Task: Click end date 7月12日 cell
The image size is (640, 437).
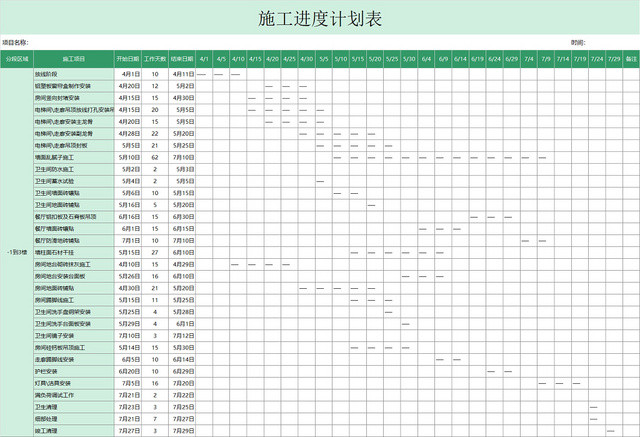Action: point(182,336)
